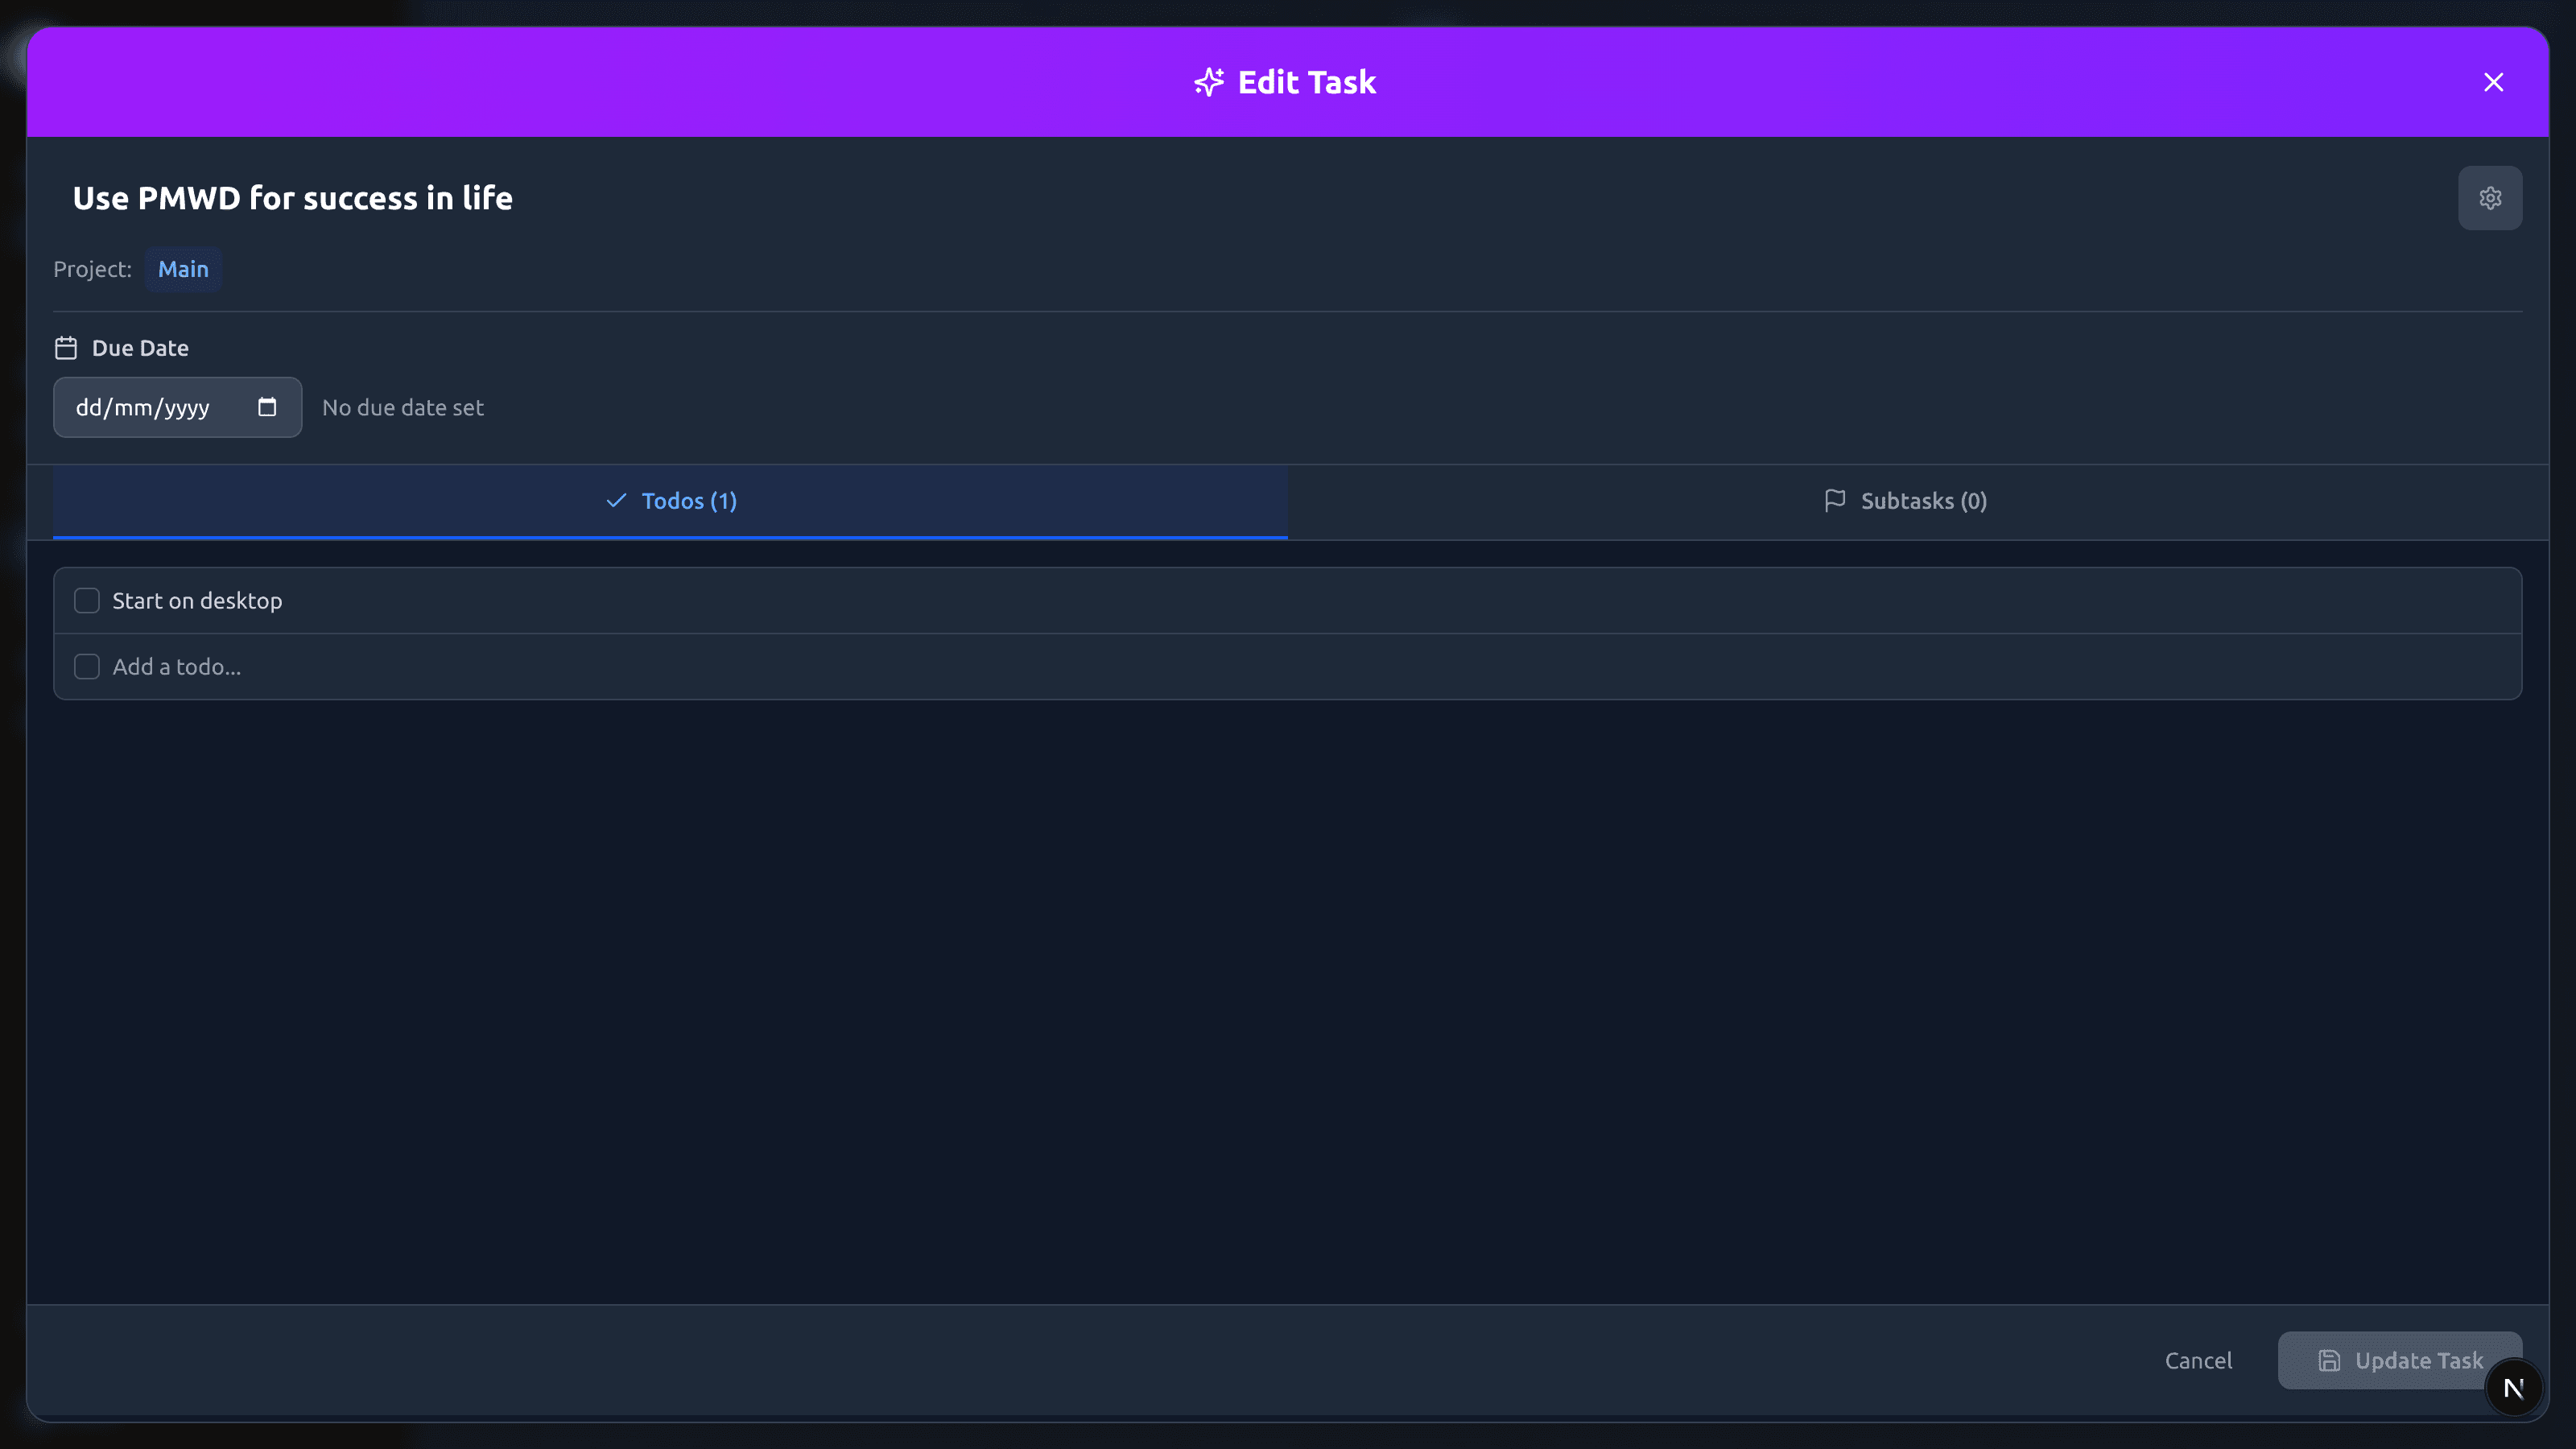This screenshot has width=2576, height=1449.
Task: Click the Next.js N badge icon
Action: point(2513,1387)
